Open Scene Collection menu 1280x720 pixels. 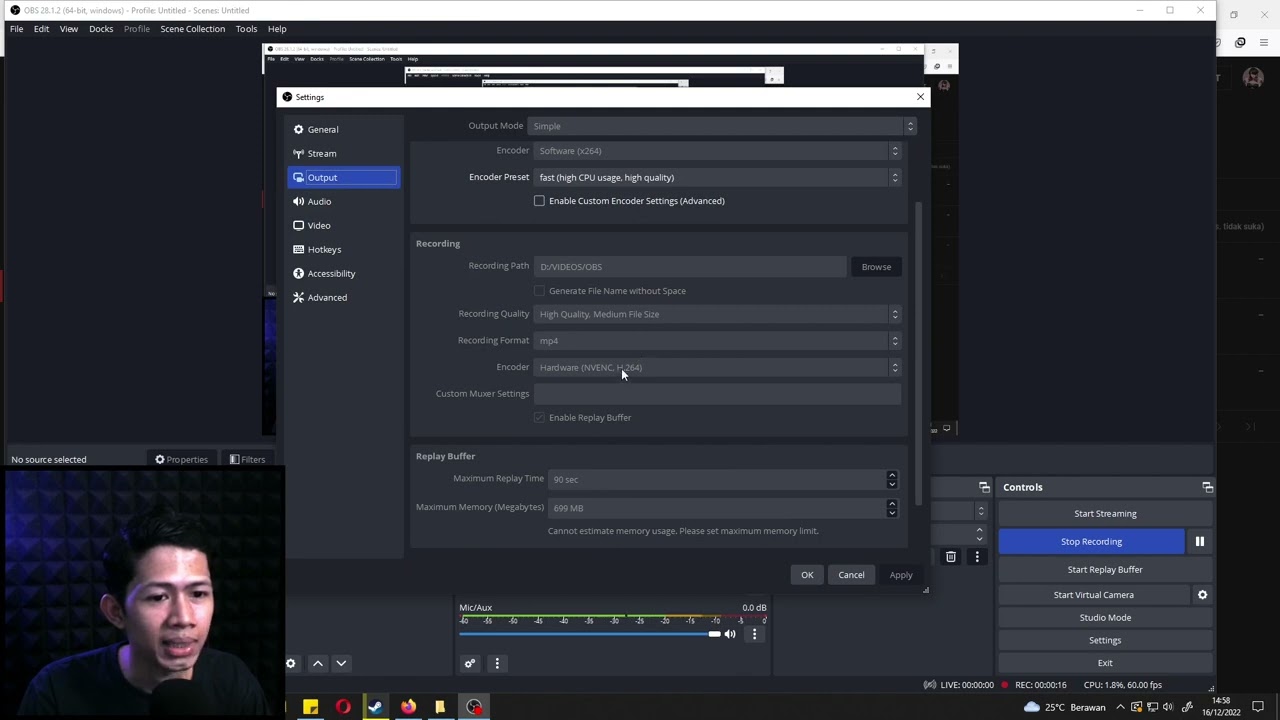pos(192,29)
